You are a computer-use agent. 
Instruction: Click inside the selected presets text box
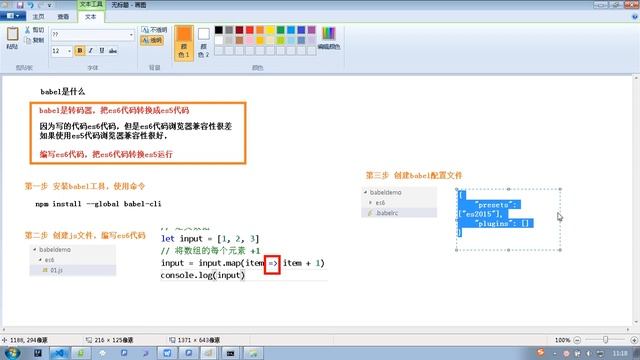pyautogui.click(x=508, y=219)
